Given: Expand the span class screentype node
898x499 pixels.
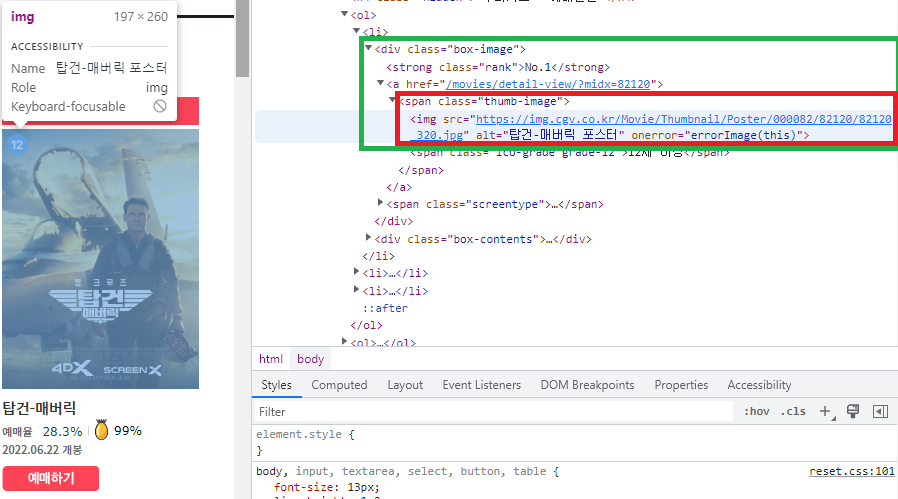Looking at the screenshot, I should click(x=380, y=202).
